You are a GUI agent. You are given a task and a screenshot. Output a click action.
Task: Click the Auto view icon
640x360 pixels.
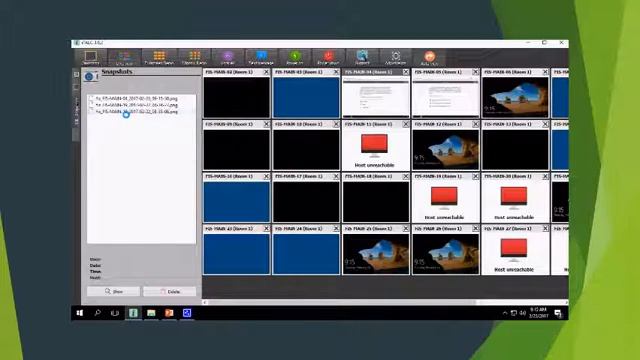(429, 58)
